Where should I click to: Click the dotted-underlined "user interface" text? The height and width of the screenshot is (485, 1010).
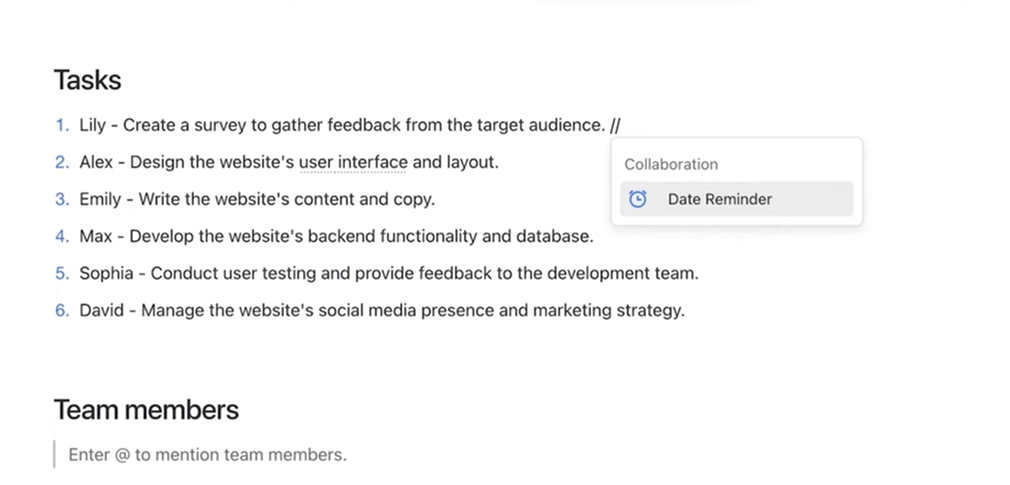pyautogui.click(x=353, y=162)
